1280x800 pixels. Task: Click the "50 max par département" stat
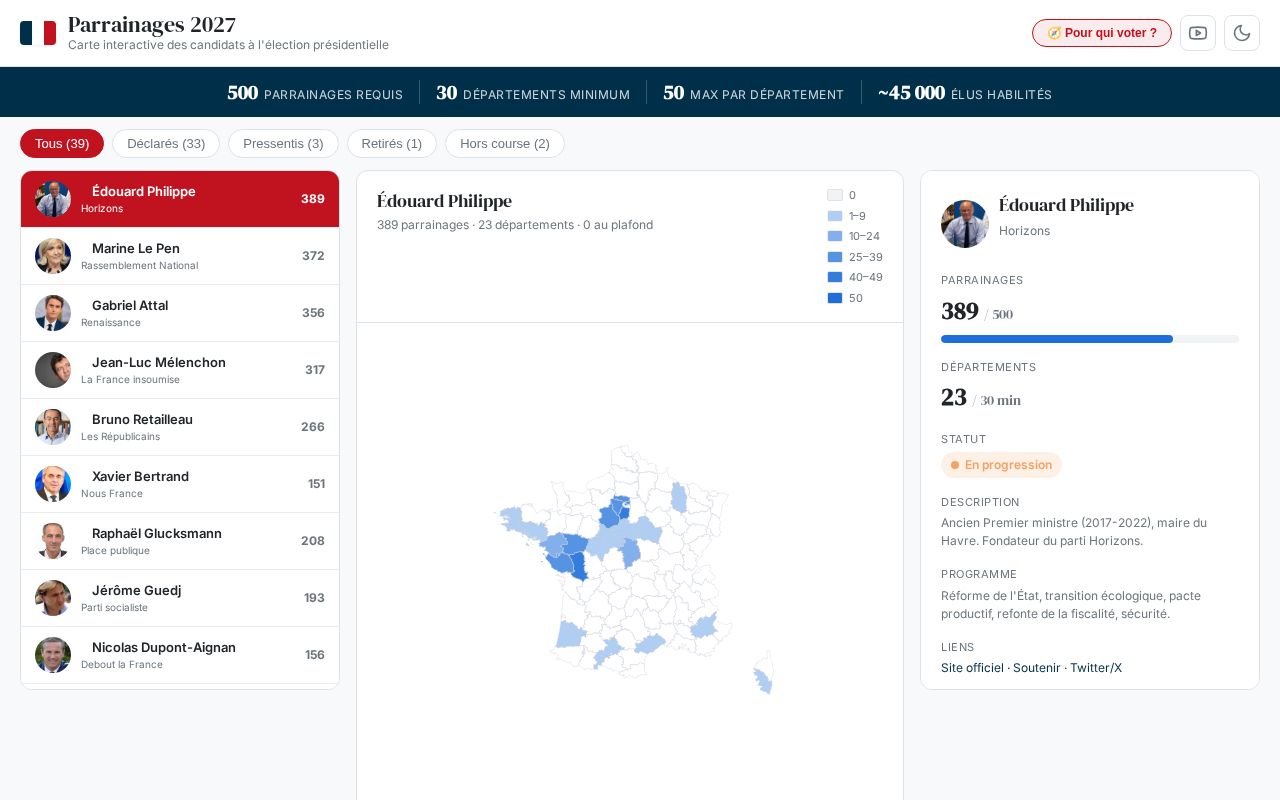[754, 93]
